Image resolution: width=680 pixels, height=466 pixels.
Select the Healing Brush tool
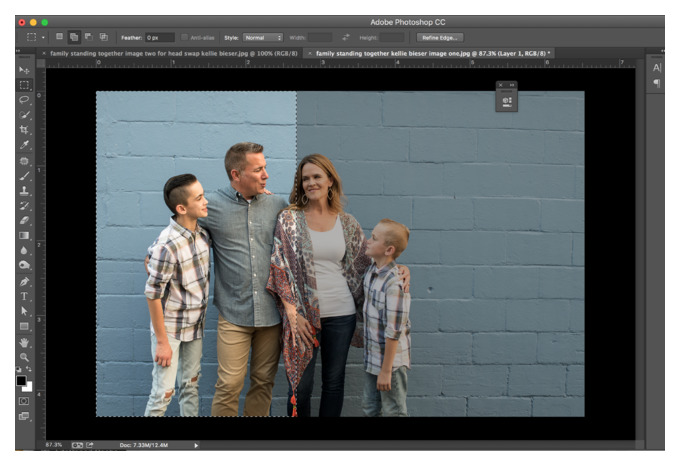(24, 161)
